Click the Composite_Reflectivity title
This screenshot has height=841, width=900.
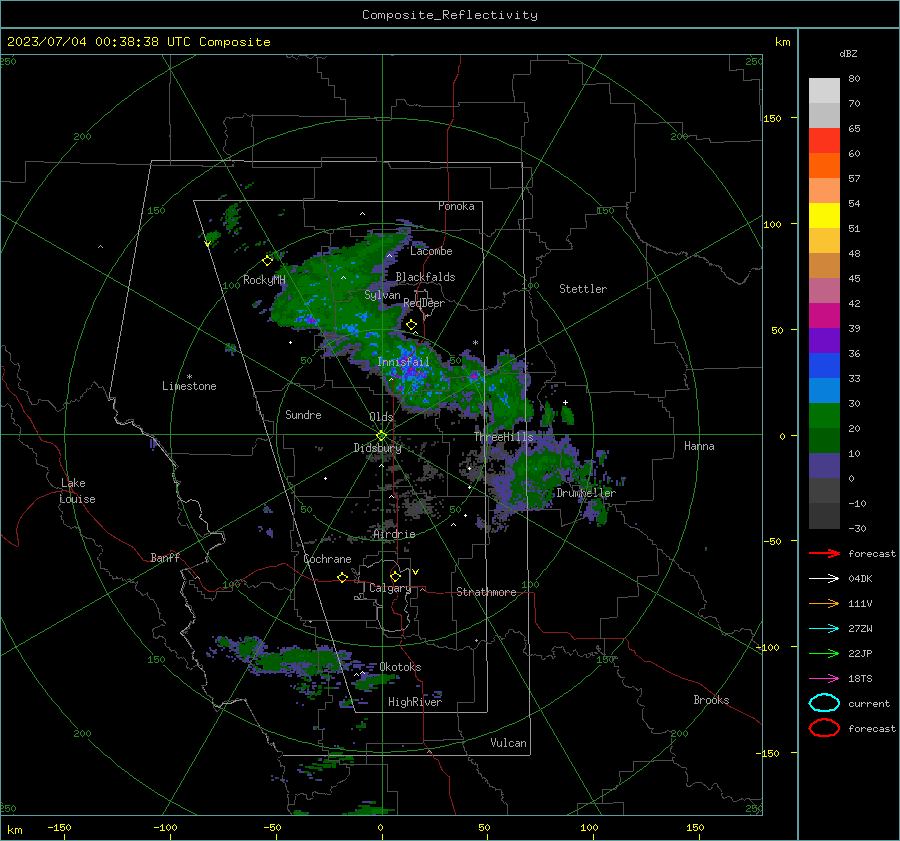[x=450, y=15]
